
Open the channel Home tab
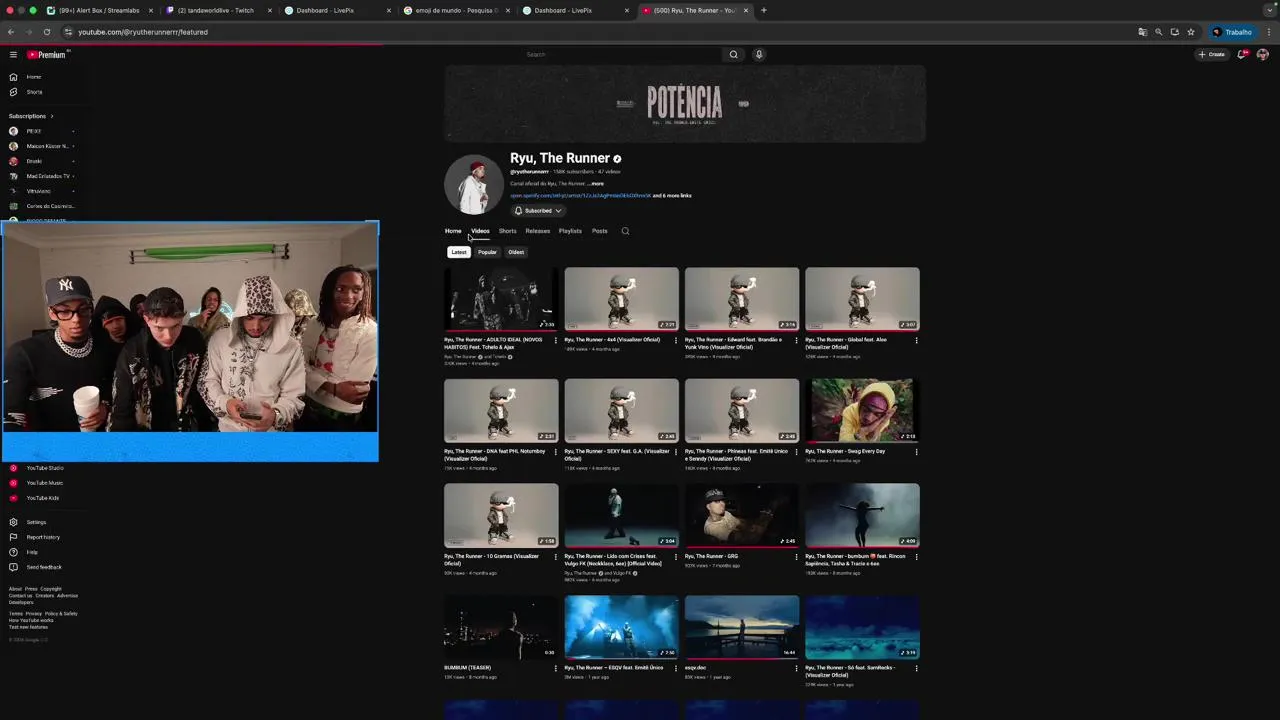pyautogui.click(x=453, y=231)
